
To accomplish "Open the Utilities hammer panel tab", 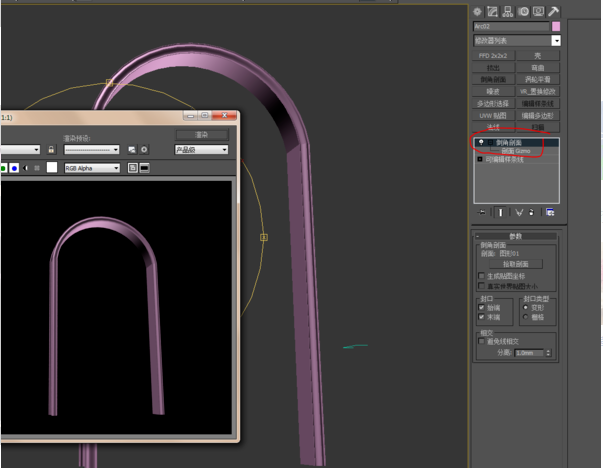I will [x=553, y=12].
